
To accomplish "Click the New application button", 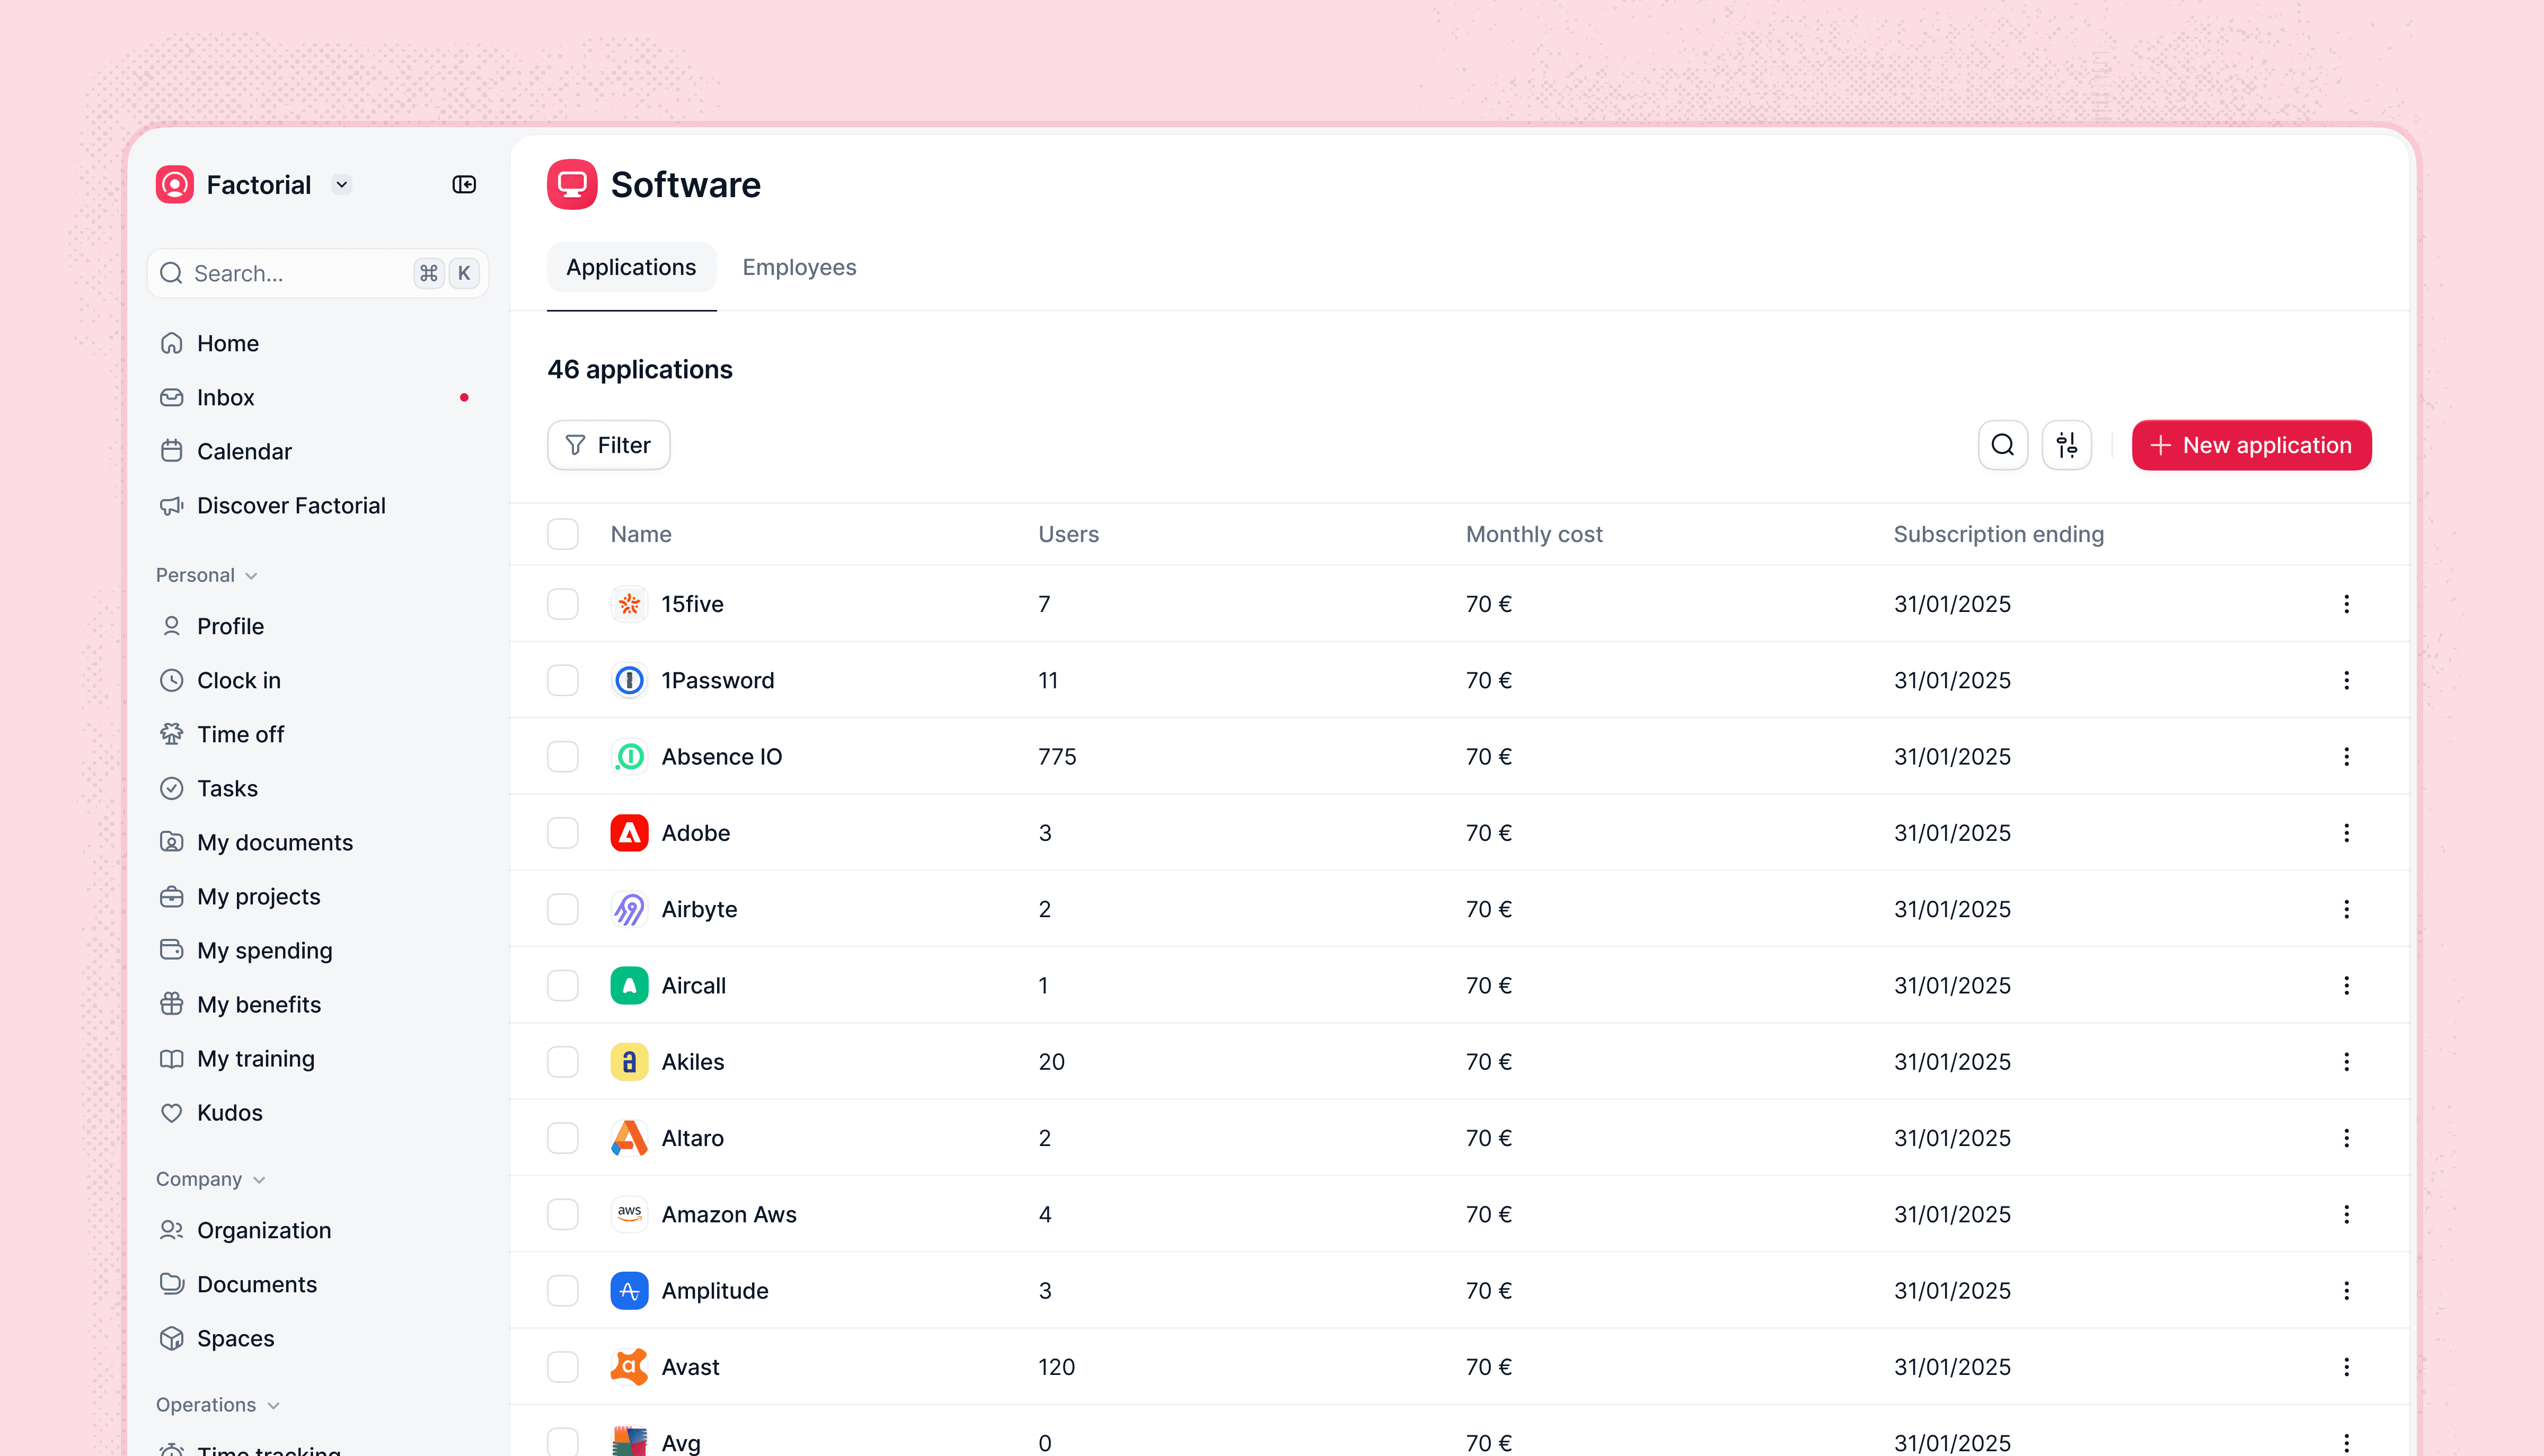I will [2251, 445].
